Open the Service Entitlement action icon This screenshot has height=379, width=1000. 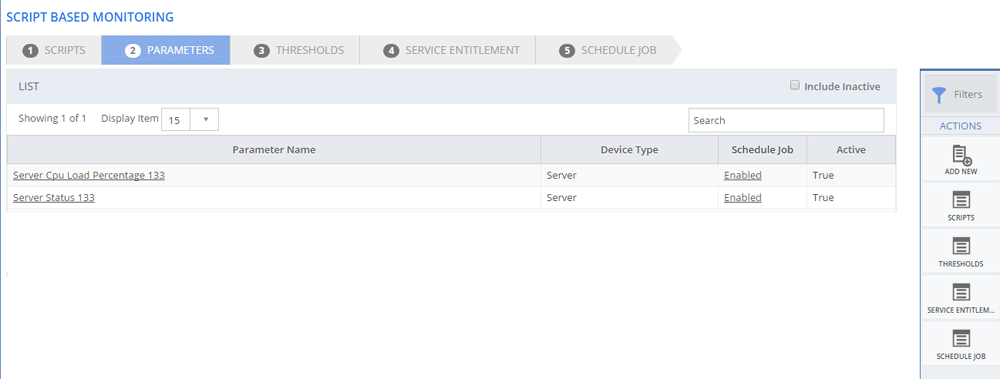pyautogui.click(x=961, y=292)
